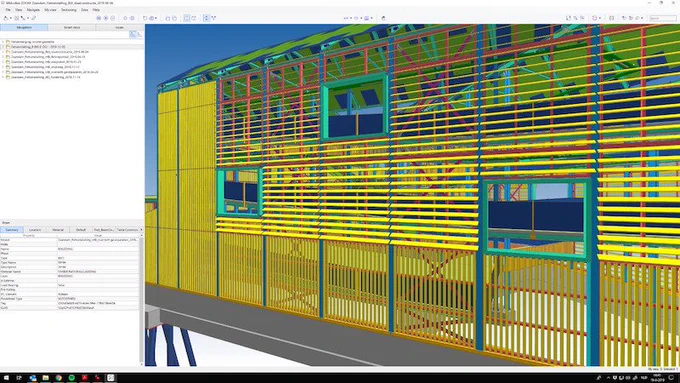Expand the model dated 2019-01-23
Viewport: 680px width, 383px height.
[3, 62]
